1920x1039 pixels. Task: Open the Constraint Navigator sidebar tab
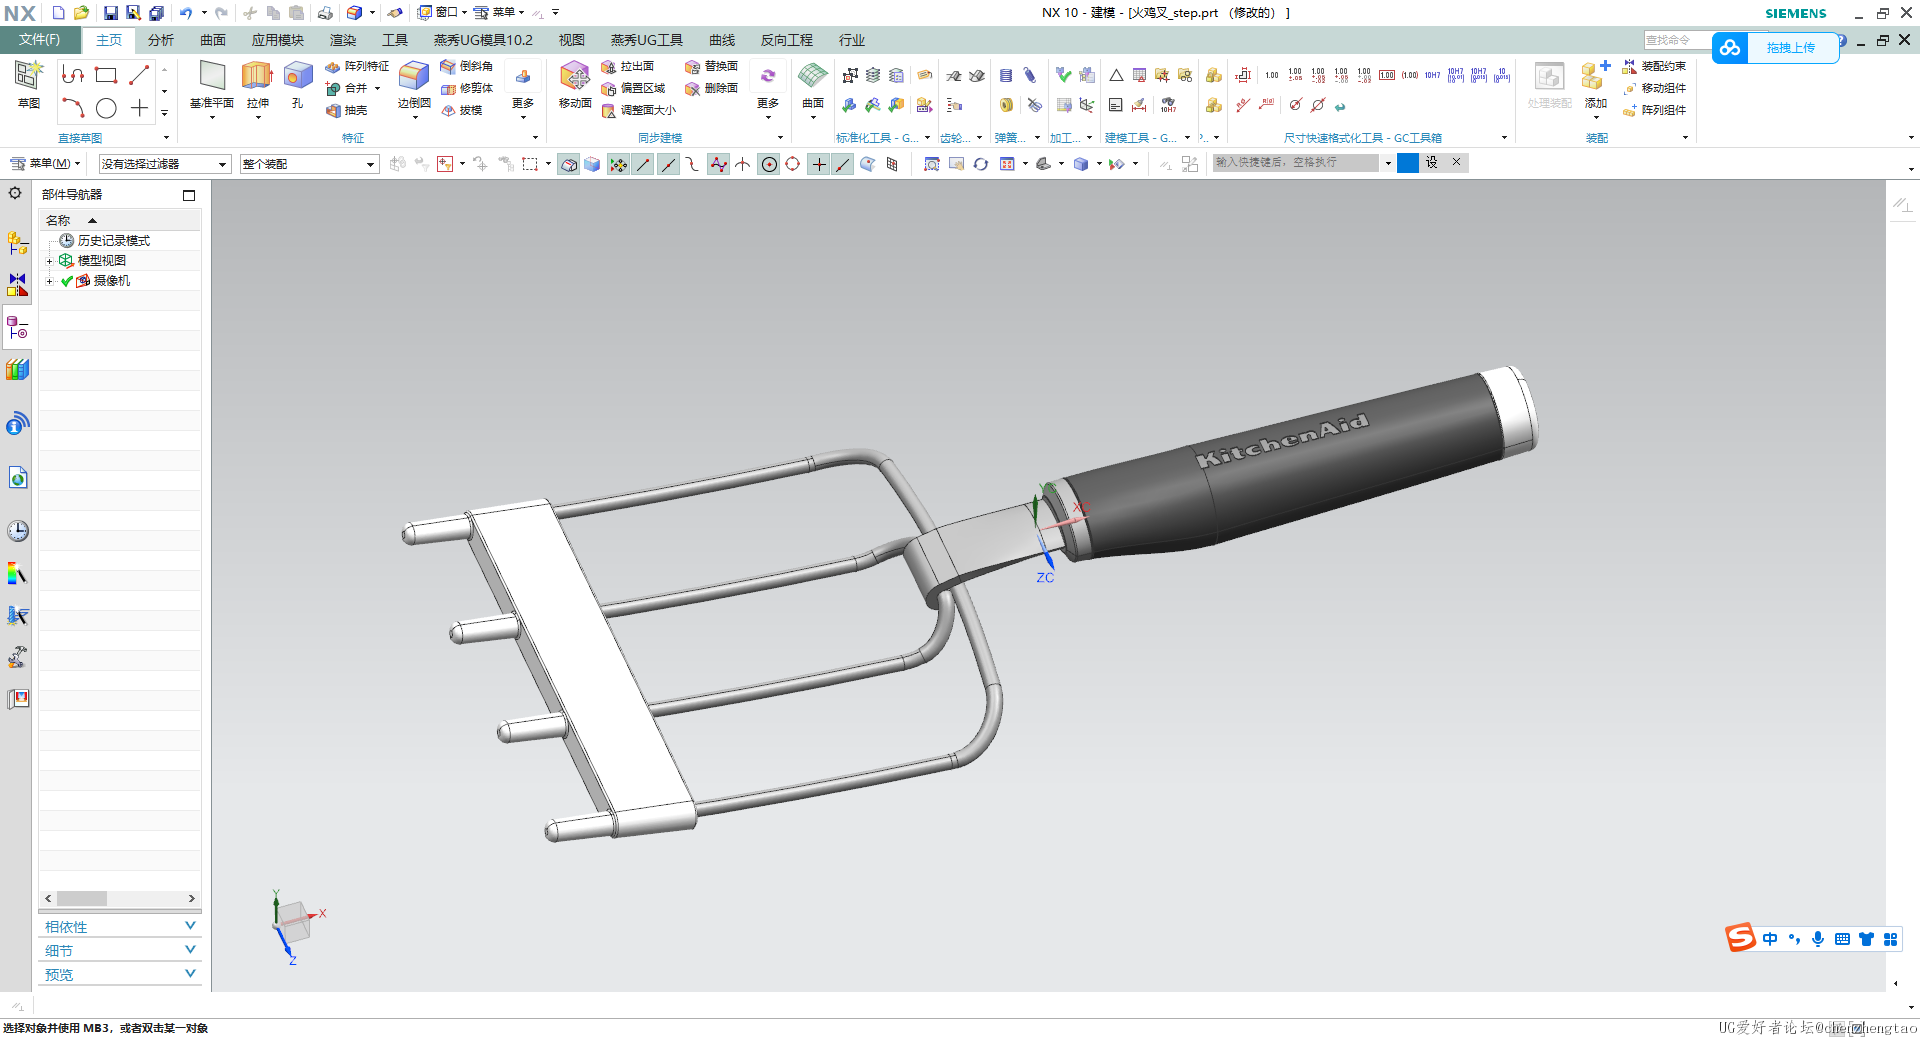tap(17, 285)
